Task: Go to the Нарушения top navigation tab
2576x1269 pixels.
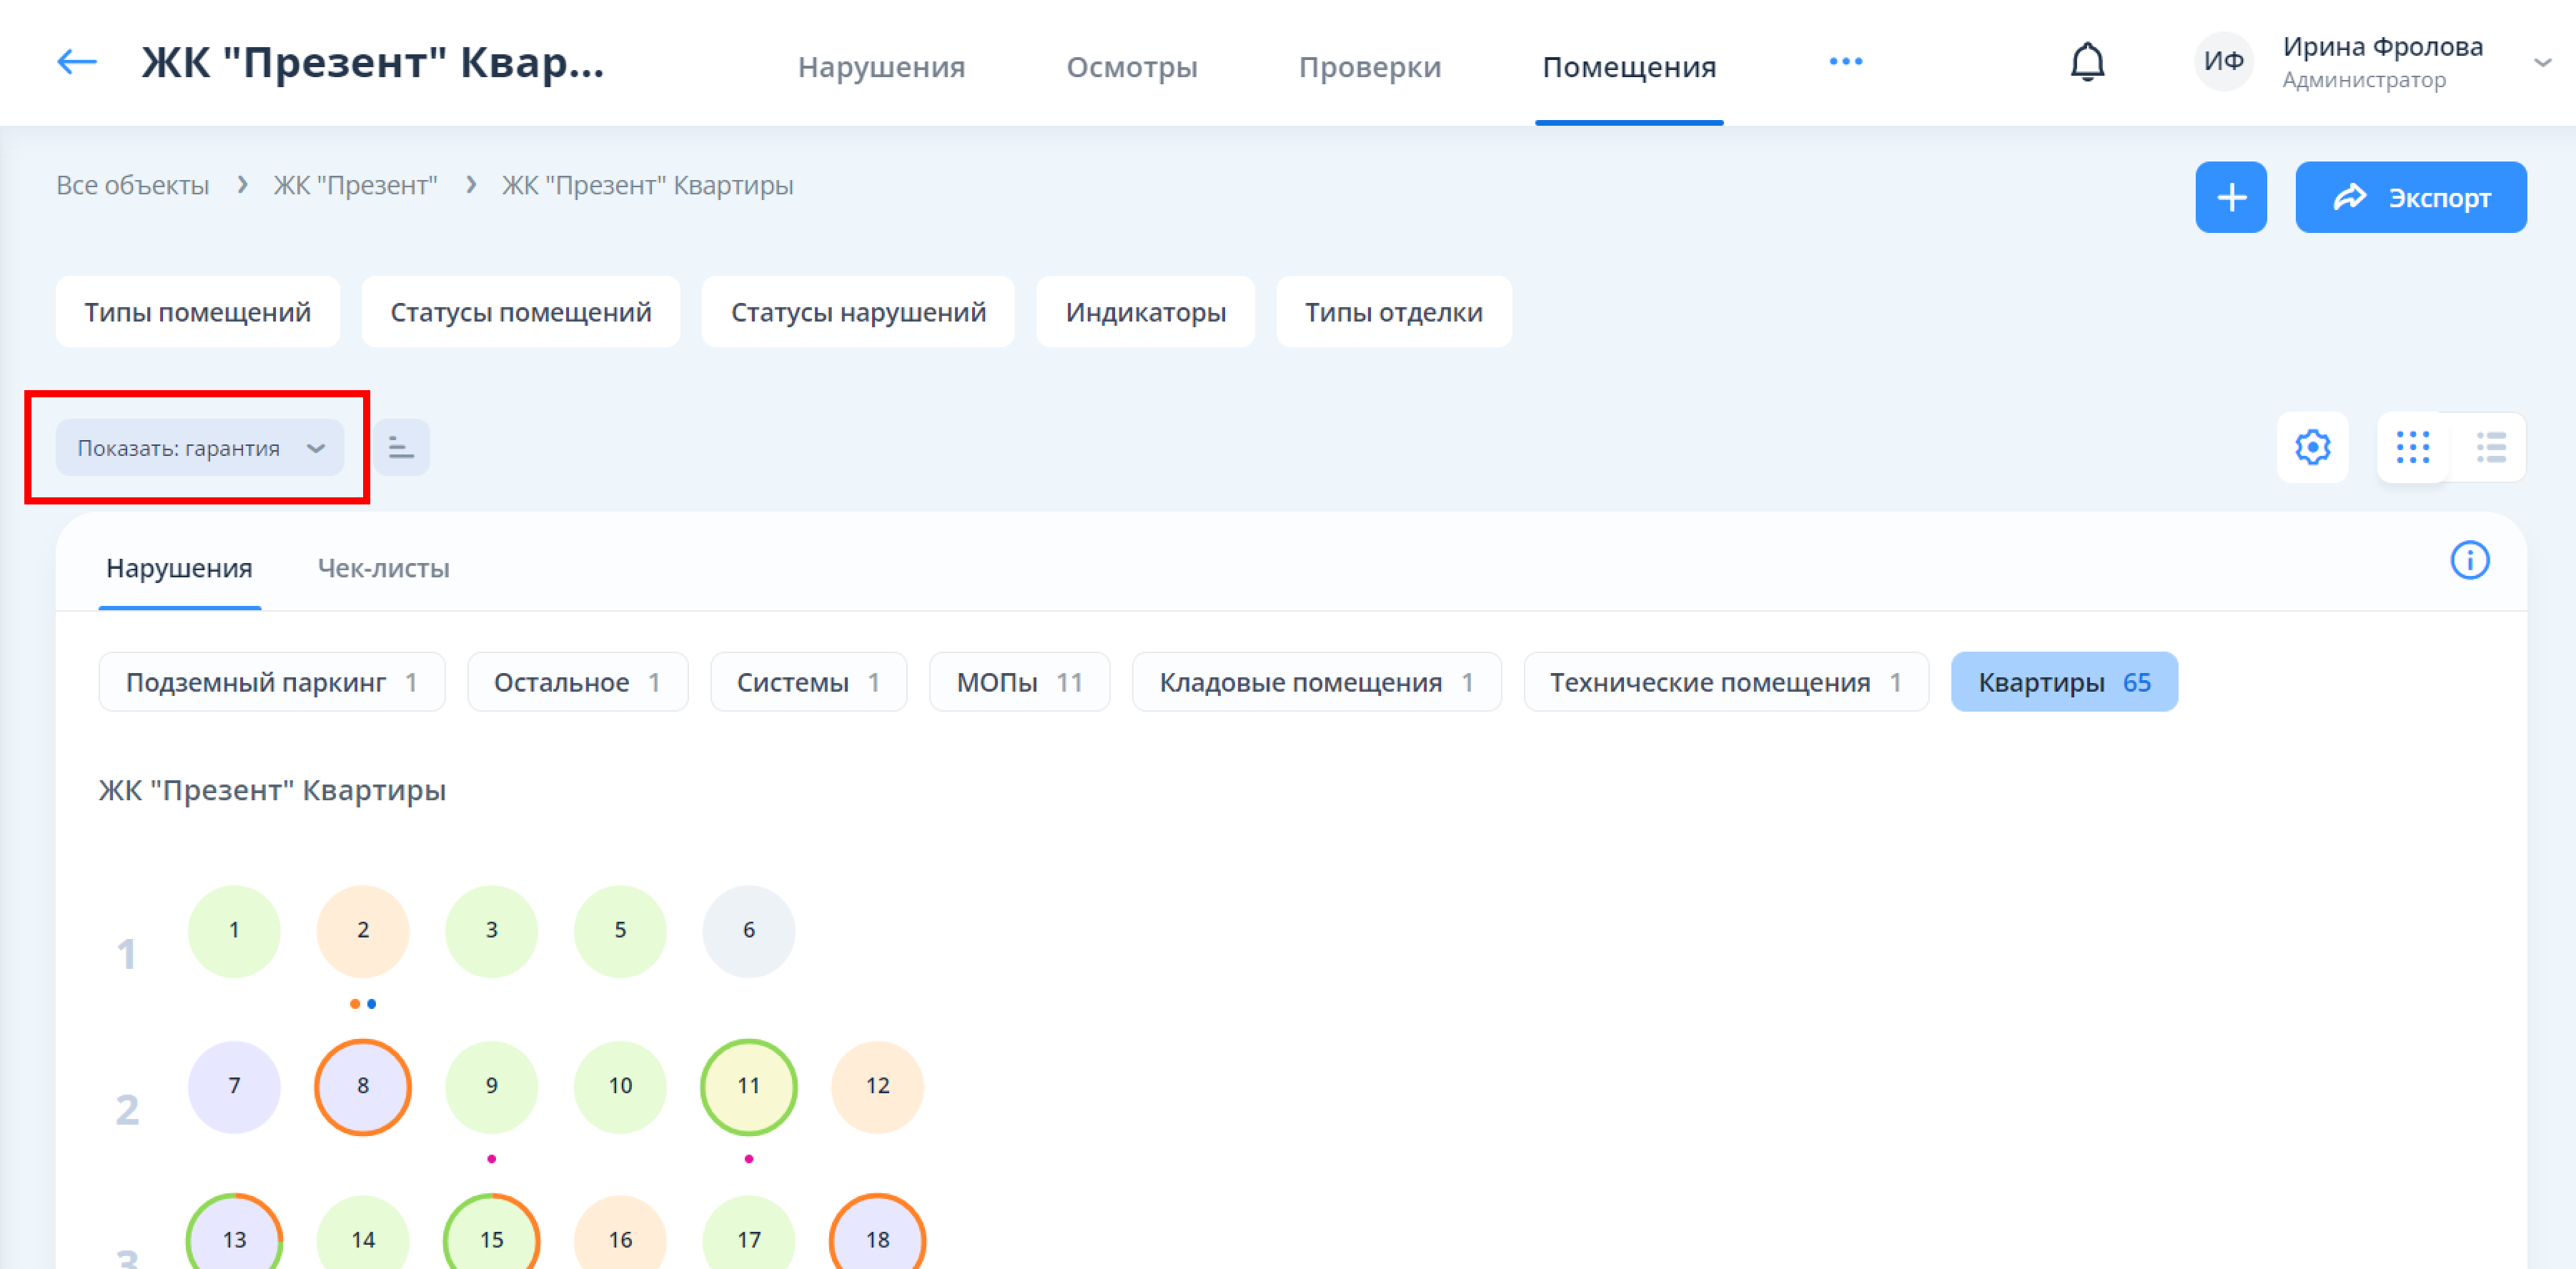Action: coord(881,67)
